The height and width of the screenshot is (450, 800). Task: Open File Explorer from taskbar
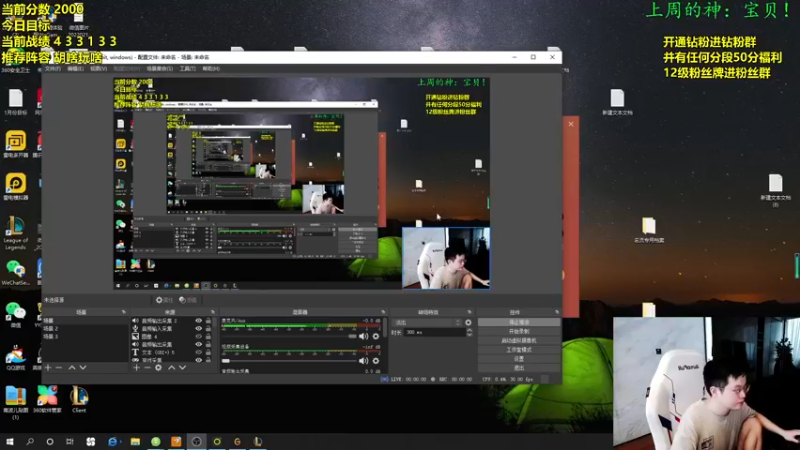(x=135, y=441)
